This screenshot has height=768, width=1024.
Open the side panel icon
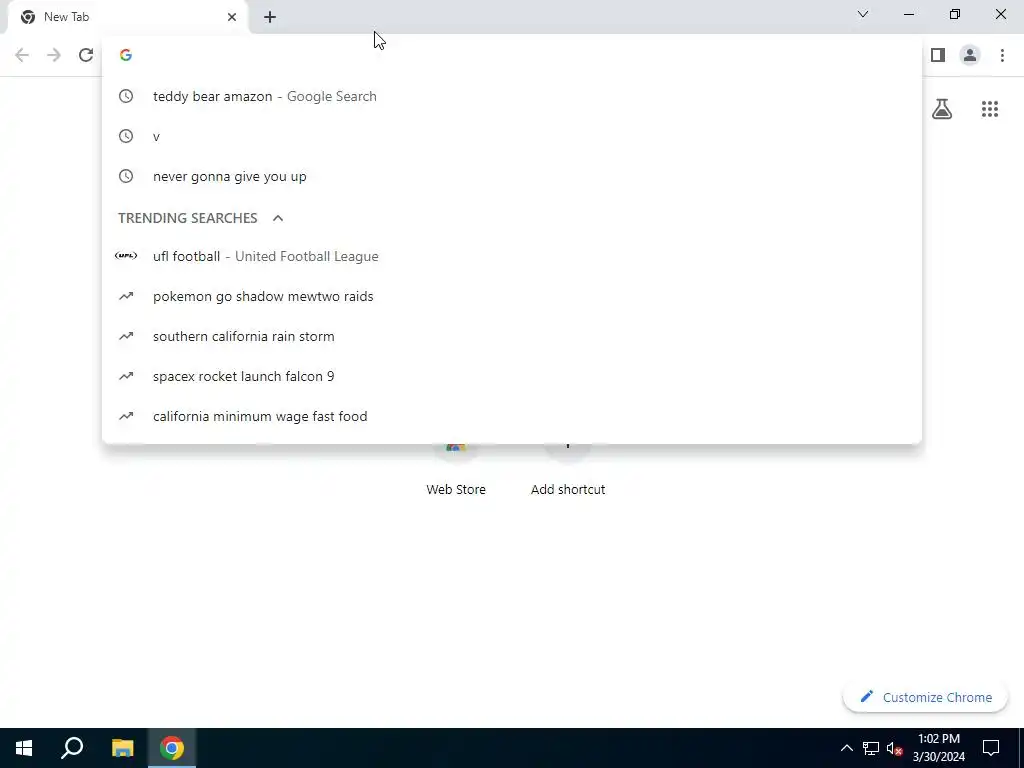click(938, 55)
